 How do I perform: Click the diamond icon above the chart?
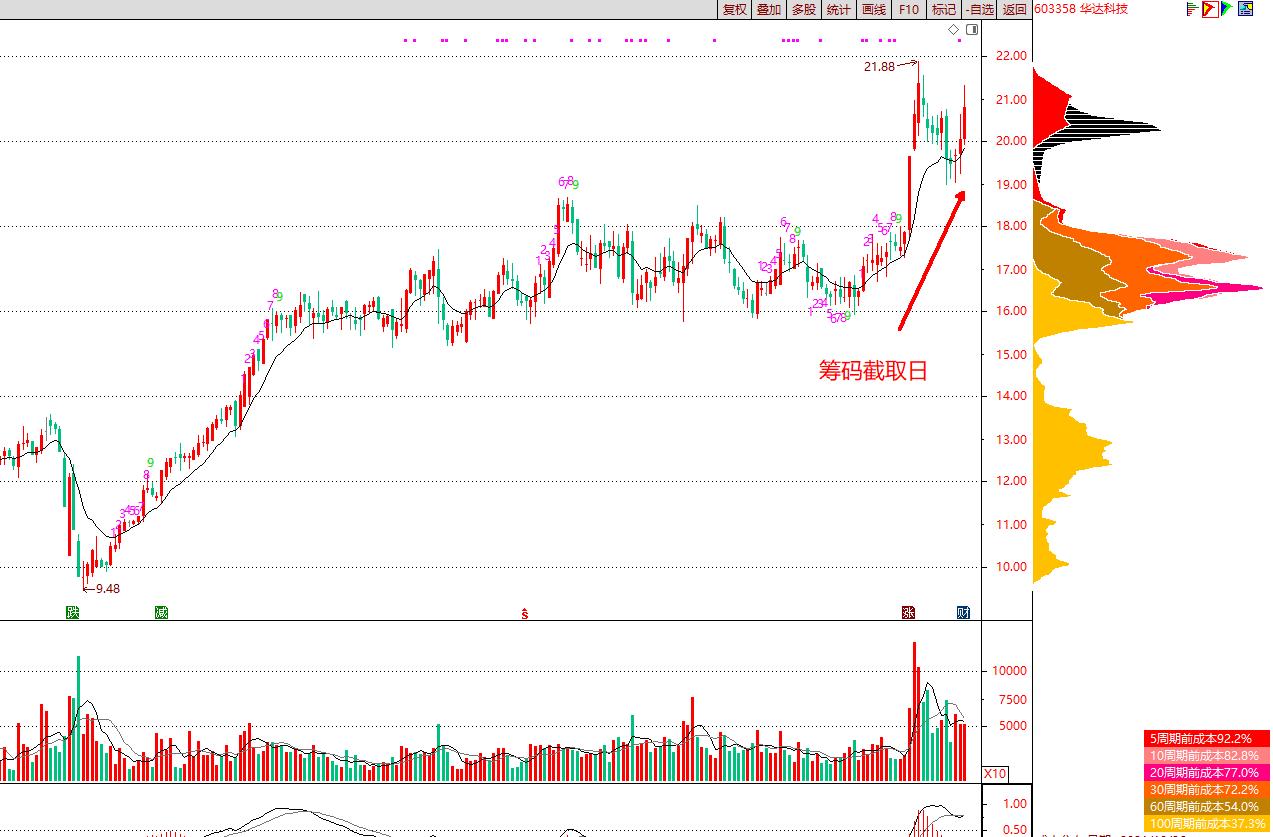point(955,30)
